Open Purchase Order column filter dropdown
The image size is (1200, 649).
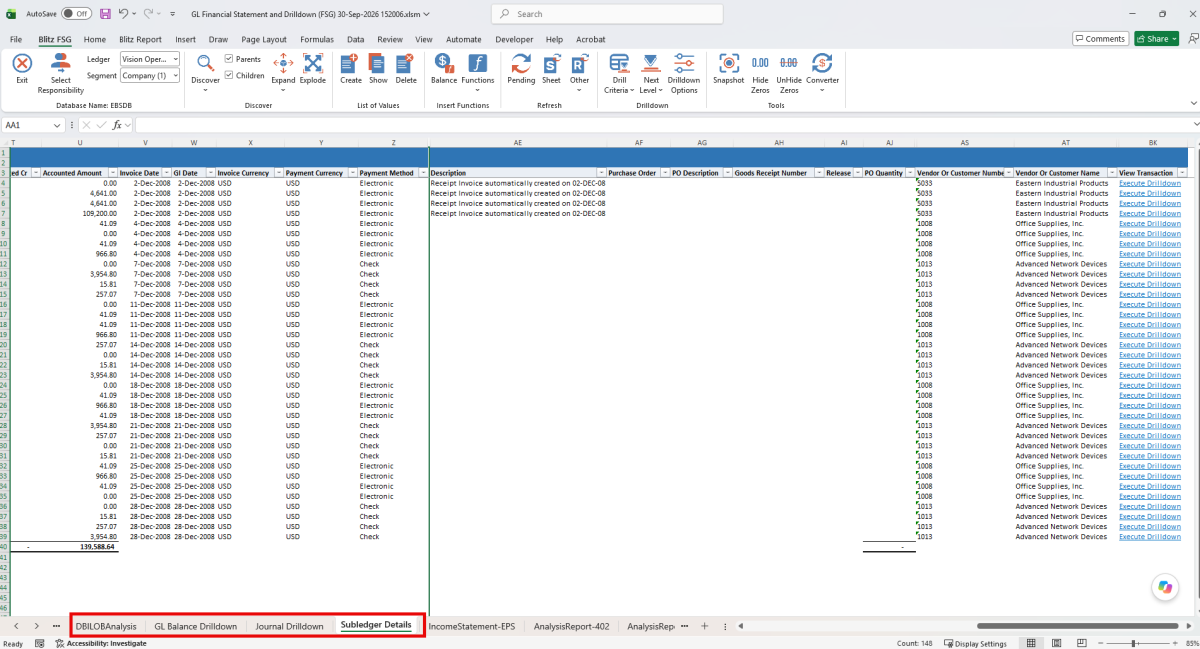[665, 173]
